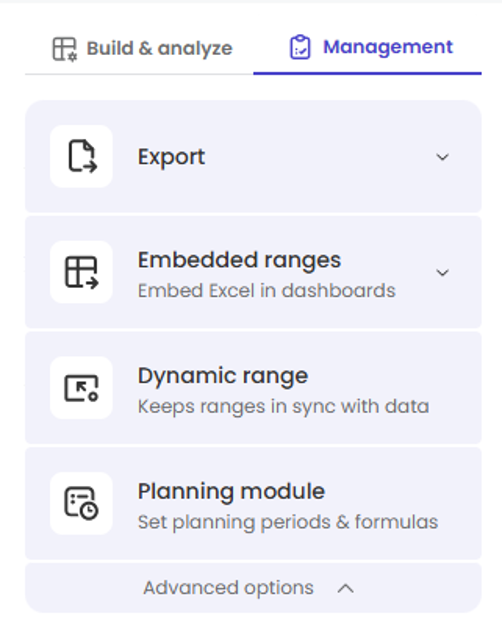Screen dimensions: 502x641
Task: Open the Planning module heading
Action: click(x=231, y=492)
